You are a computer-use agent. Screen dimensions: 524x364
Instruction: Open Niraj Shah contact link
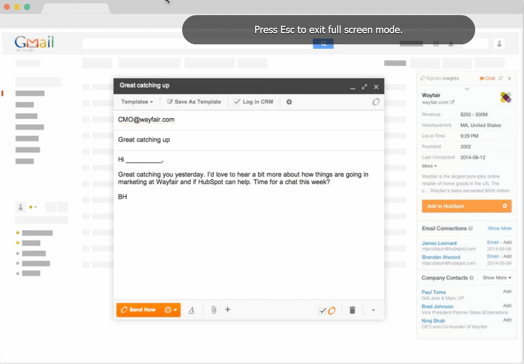tap(433, 321)
